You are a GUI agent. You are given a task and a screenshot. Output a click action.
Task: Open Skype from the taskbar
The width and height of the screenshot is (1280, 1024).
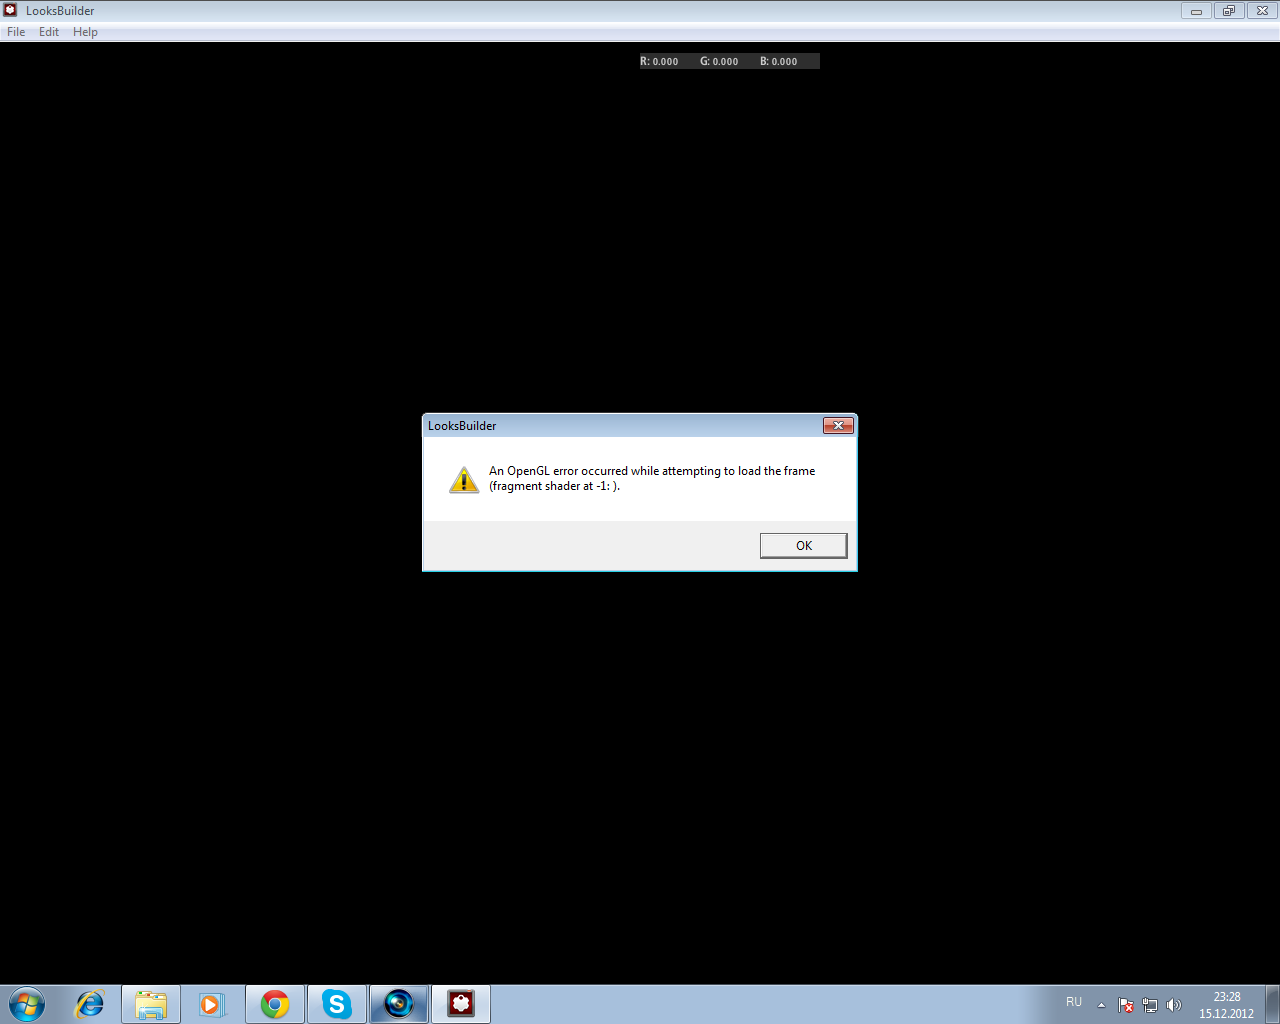pyautogui.click(x=337, y=1004)
